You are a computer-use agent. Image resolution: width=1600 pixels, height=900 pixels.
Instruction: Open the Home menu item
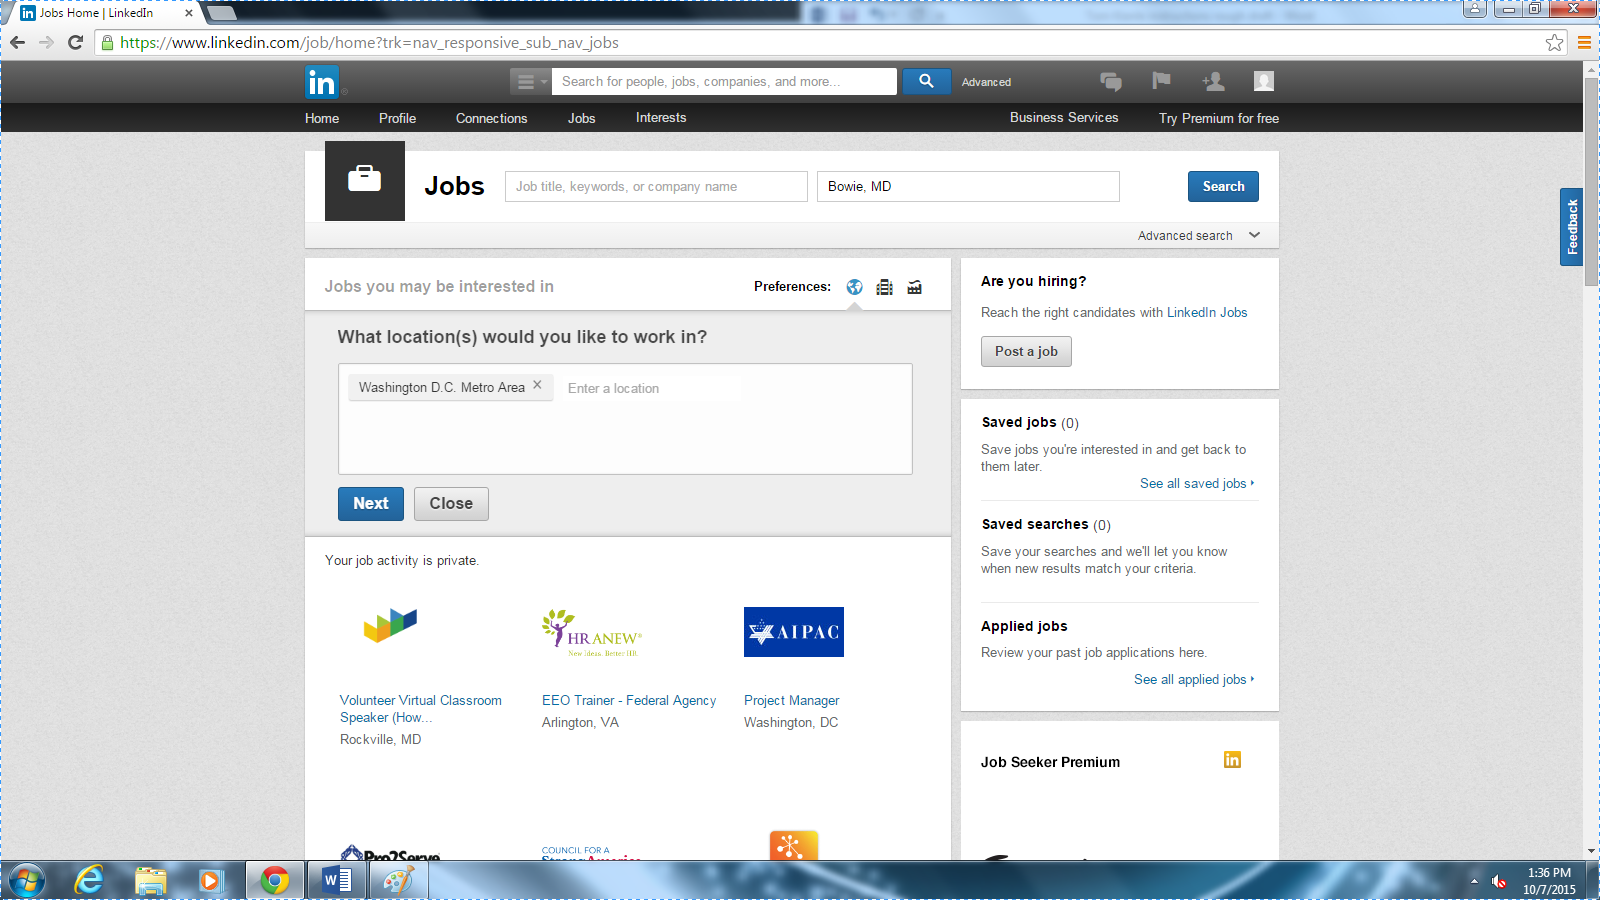point(322,118)
